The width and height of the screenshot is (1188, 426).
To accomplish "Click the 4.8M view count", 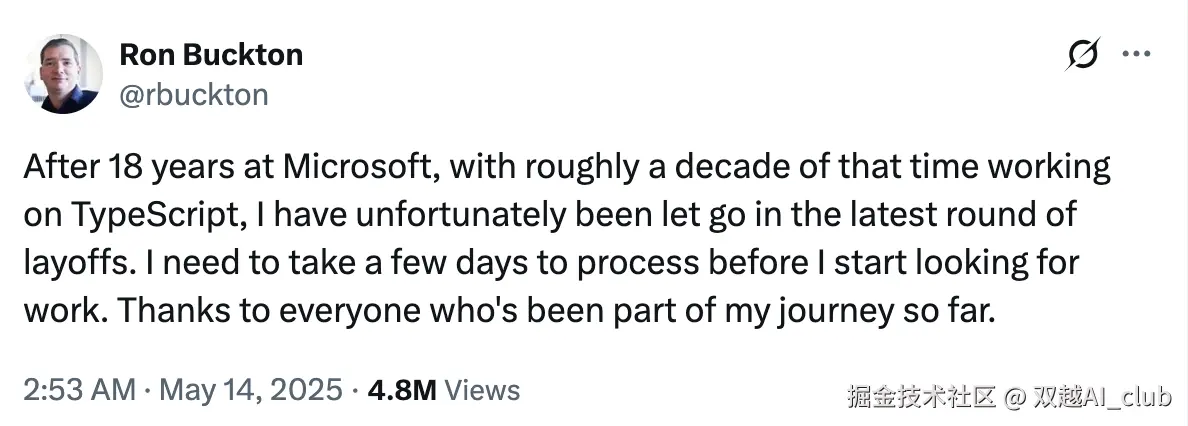I will (402, 389).
